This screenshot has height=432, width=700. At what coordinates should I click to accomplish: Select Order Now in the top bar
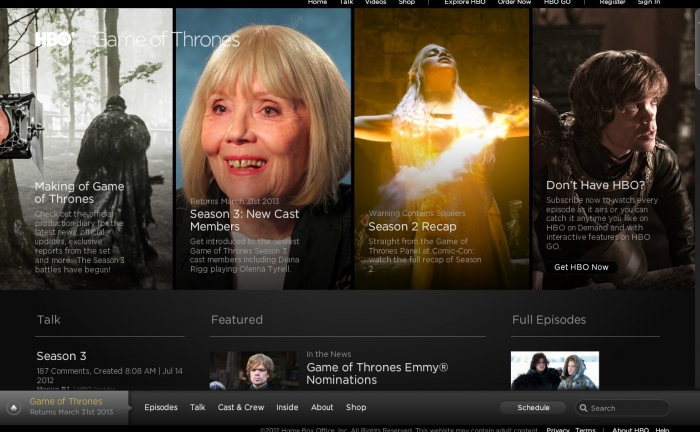click(514, 2)
